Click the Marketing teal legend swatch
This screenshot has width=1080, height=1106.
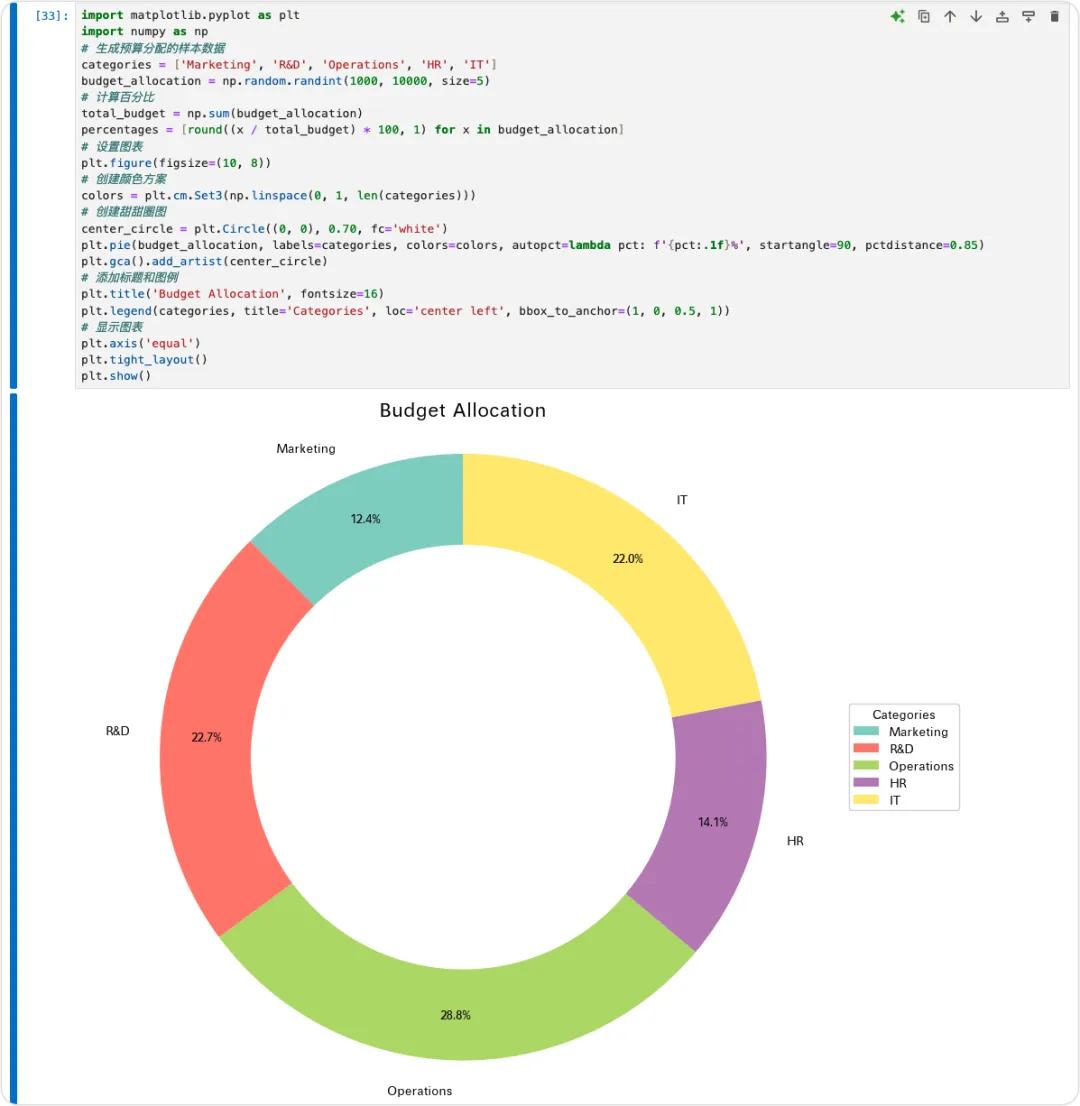[x=866, y=731]
